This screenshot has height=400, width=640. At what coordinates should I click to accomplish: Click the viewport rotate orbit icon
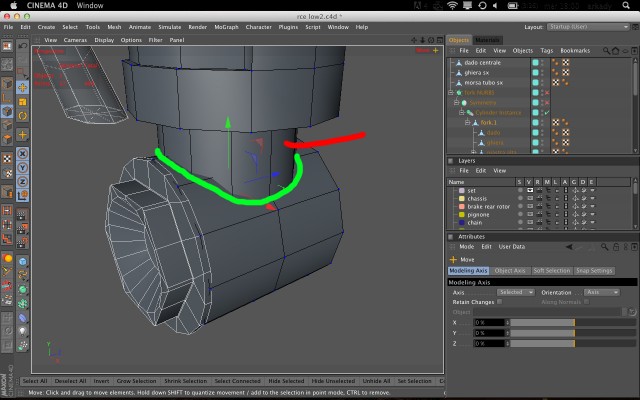431,40
